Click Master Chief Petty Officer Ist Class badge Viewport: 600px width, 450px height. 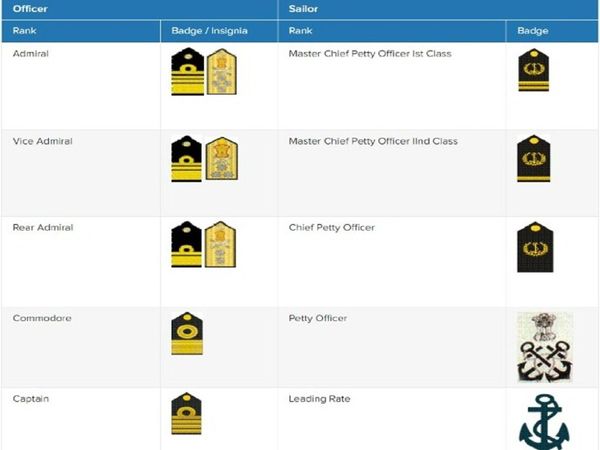pyautogui.click(x=533, y=72)
